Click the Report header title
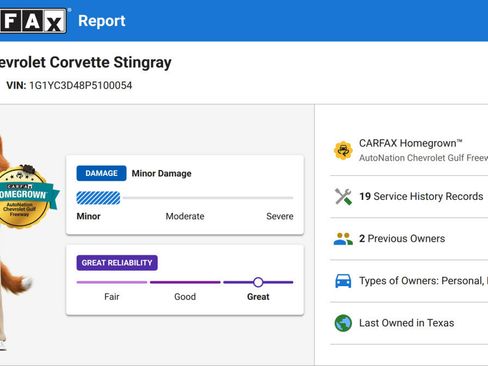This screenshot has width=488, height=366. (102, 21)
